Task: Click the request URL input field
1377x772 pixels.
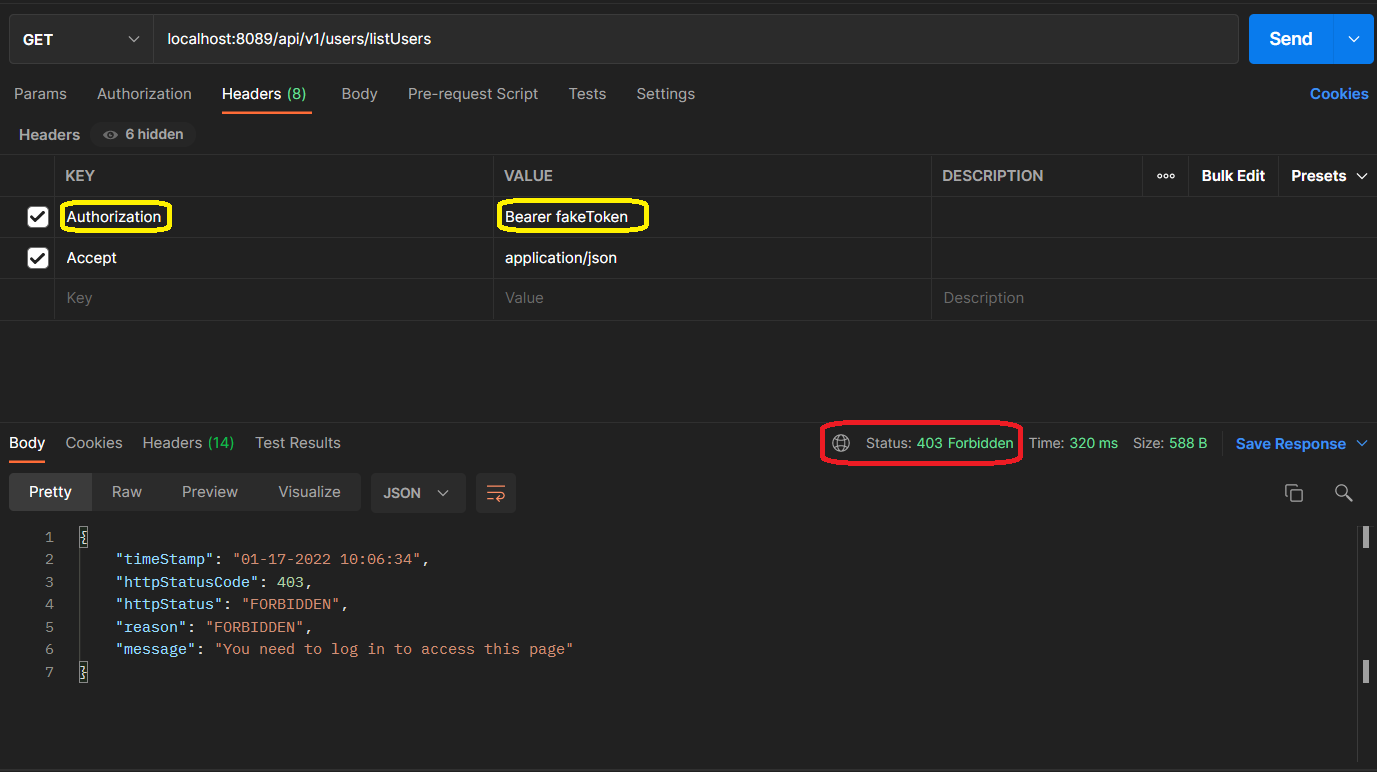Action: click(x=690, y=39)
